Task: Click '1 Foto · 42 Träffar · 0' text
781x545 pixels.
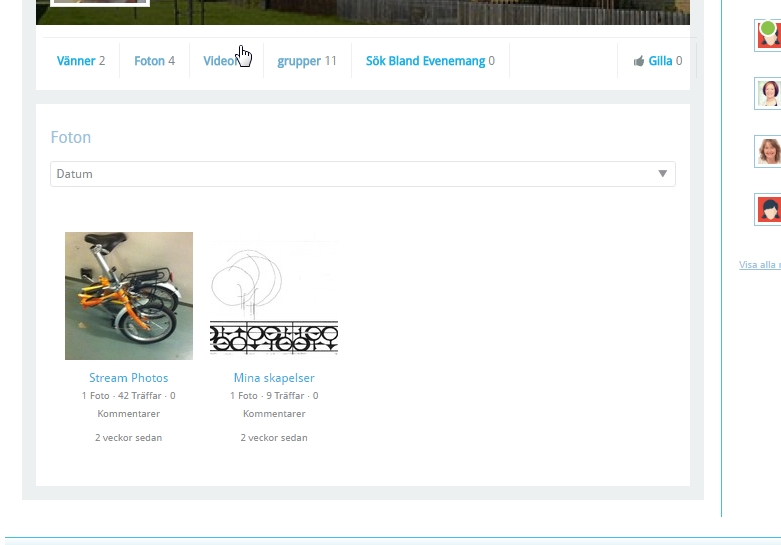Action: [129, 396]
